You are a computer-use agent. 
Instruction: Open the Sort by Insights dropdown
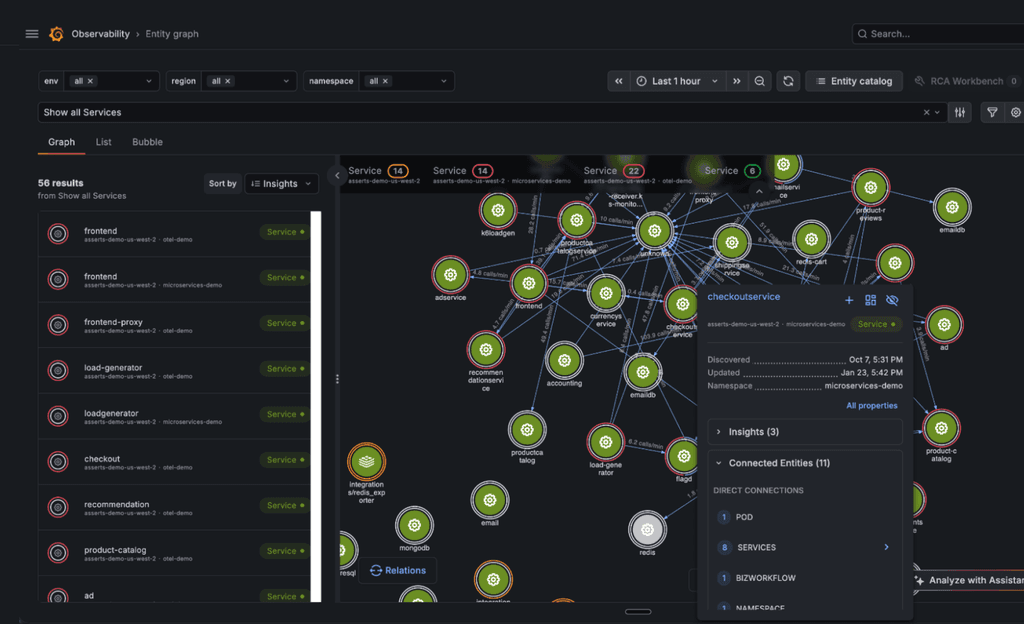click(281, 183)
